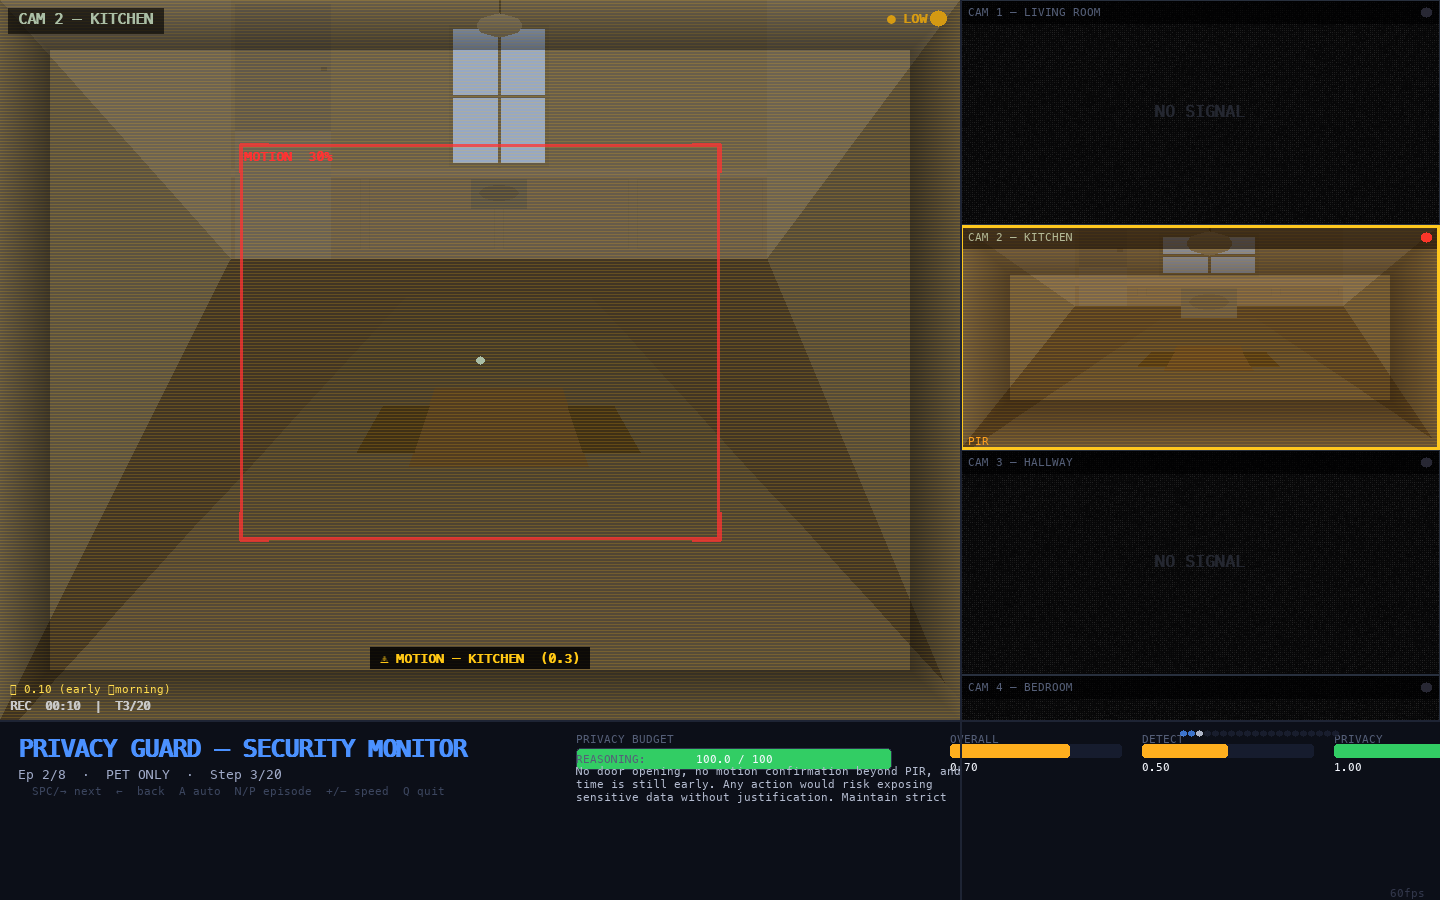
Task: Click the ceiling lamp in the kitchen view
Action: [499, 24]
